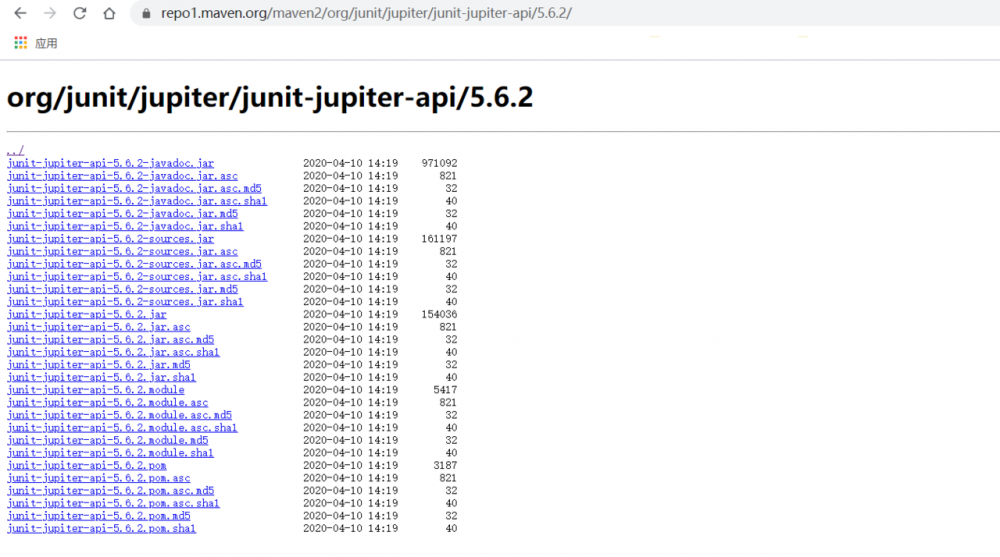This screenshot has height=557, width=1000.
Task: Download junit-jupiter-api-5.6.2-javadoc.jar
Action: pos(110,163)
